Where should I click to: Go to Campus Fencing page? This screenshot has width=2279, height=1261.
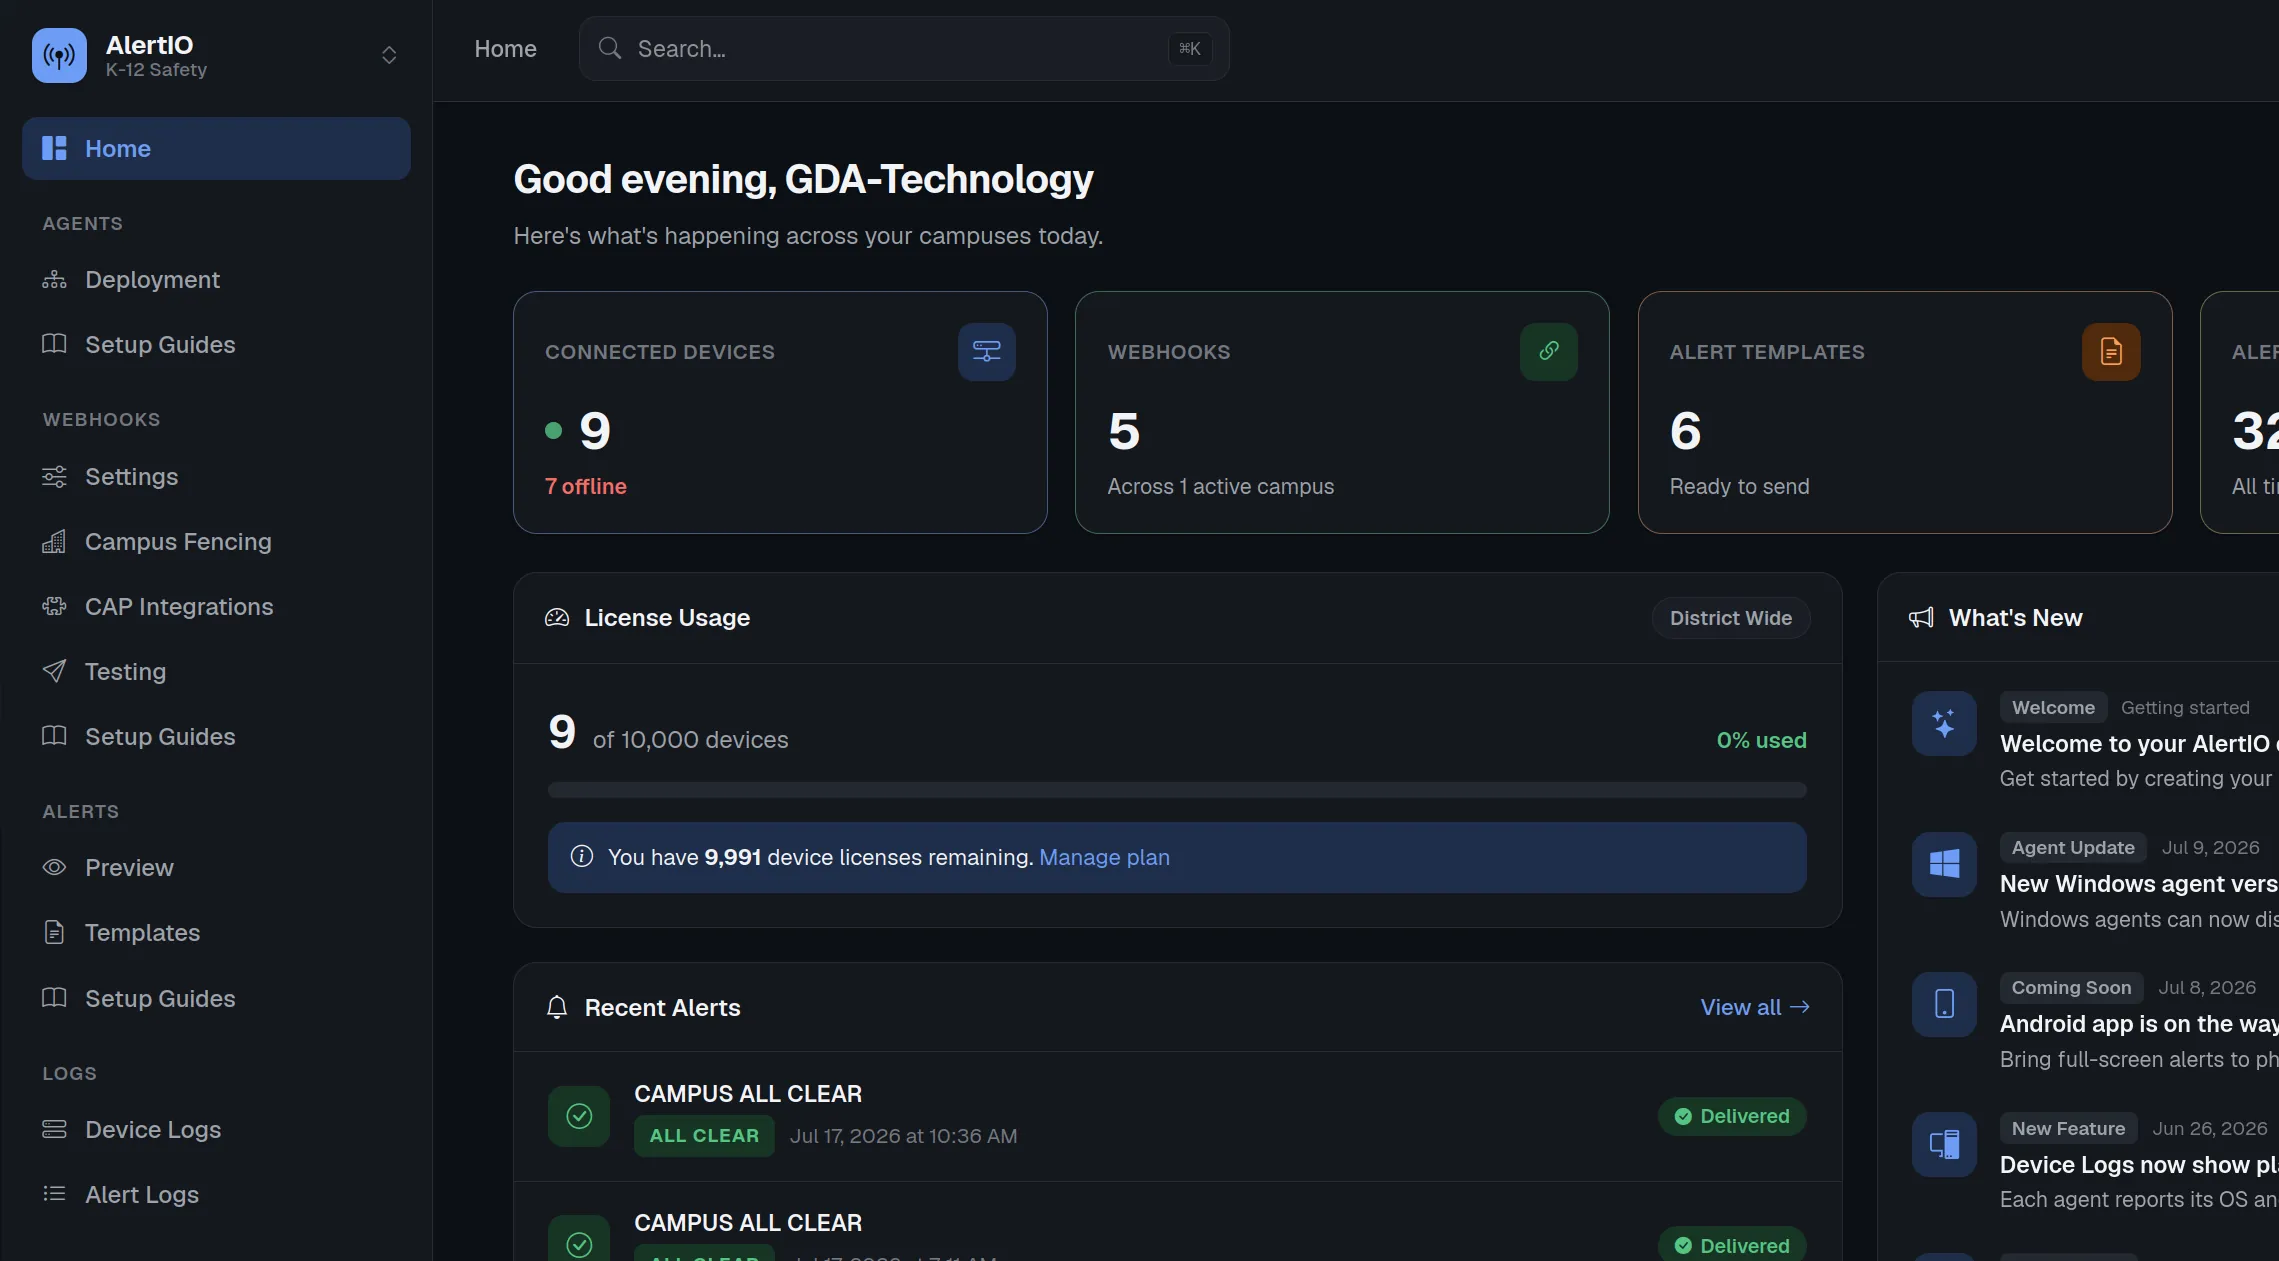click(x=216, y=542)
